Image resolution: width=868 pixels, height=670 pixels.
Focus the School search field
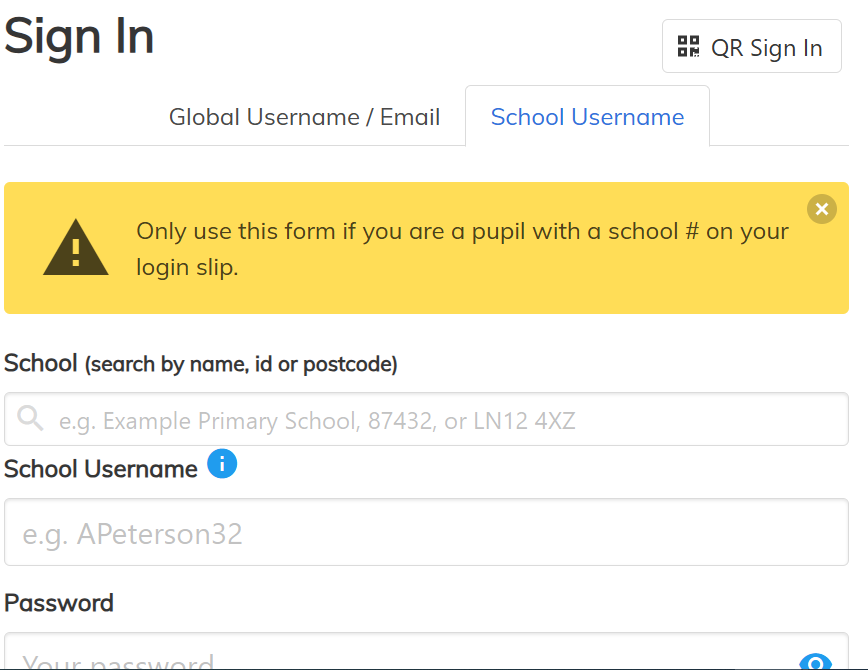[440, 420]
